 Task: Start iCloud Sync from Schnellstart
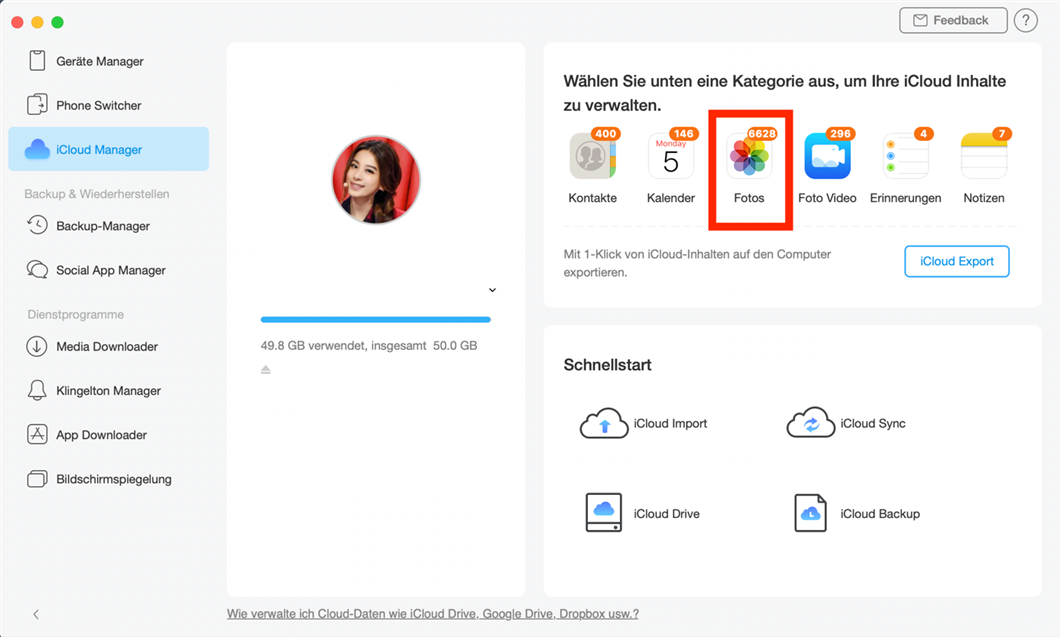coord(846,423)
